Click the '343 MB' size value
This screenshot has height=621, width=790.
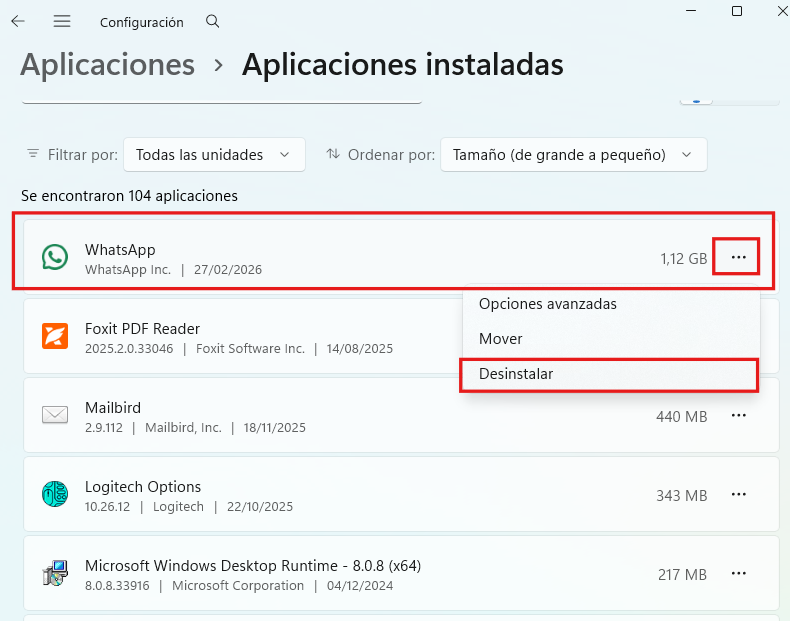click(x=681, y=496)
